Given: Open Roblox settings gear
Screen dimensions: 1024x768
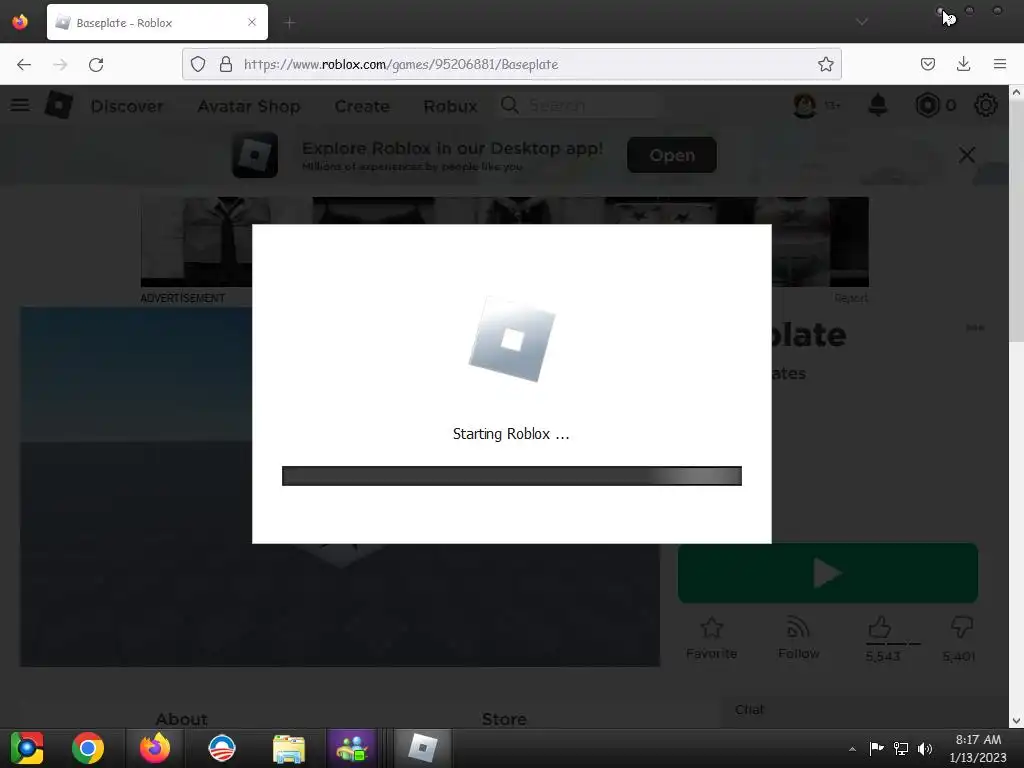Looking at the screenshot, I should click(985, 105).
